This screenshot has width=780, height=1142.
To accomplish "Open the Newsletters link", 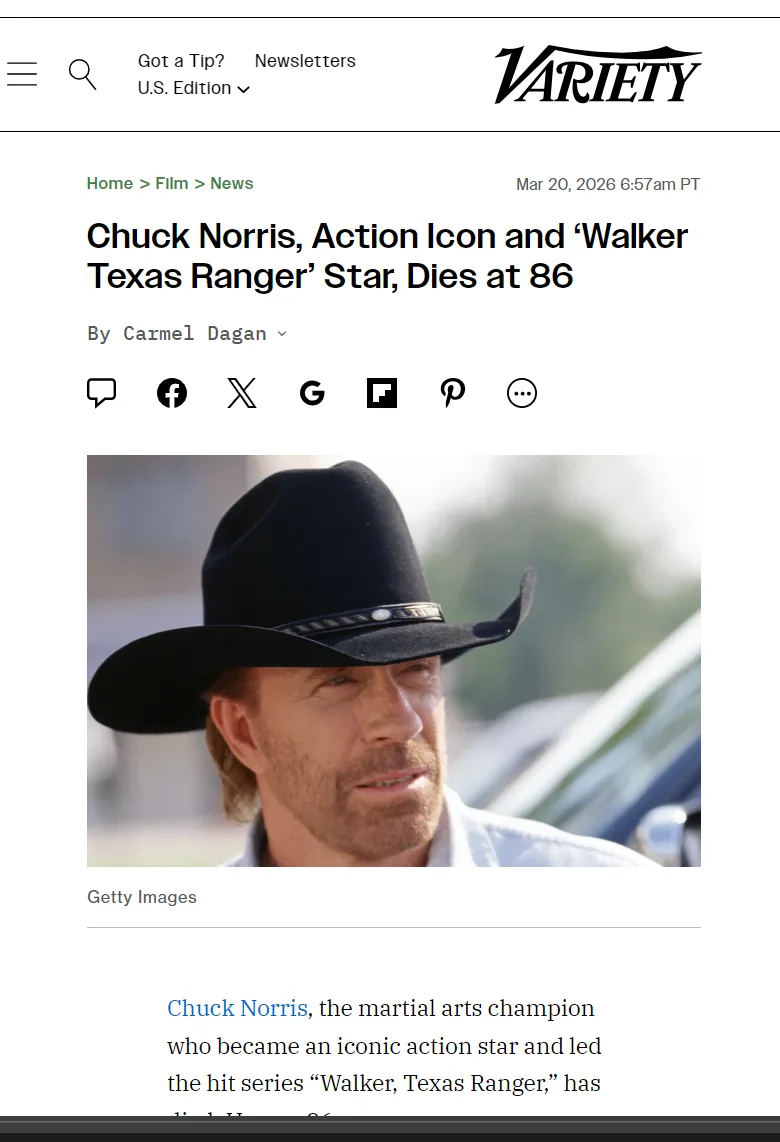I will pos(305,60).
